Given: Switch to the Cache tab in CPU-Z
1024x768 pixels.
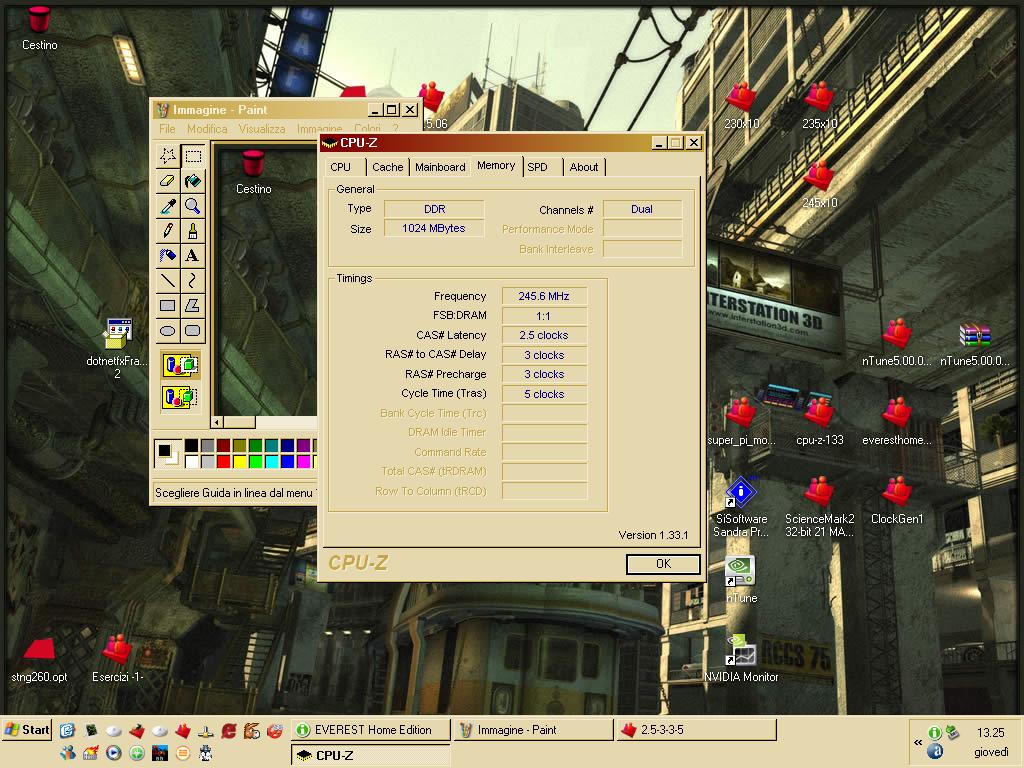Looking at the screenshot, I should click(387, 167).
